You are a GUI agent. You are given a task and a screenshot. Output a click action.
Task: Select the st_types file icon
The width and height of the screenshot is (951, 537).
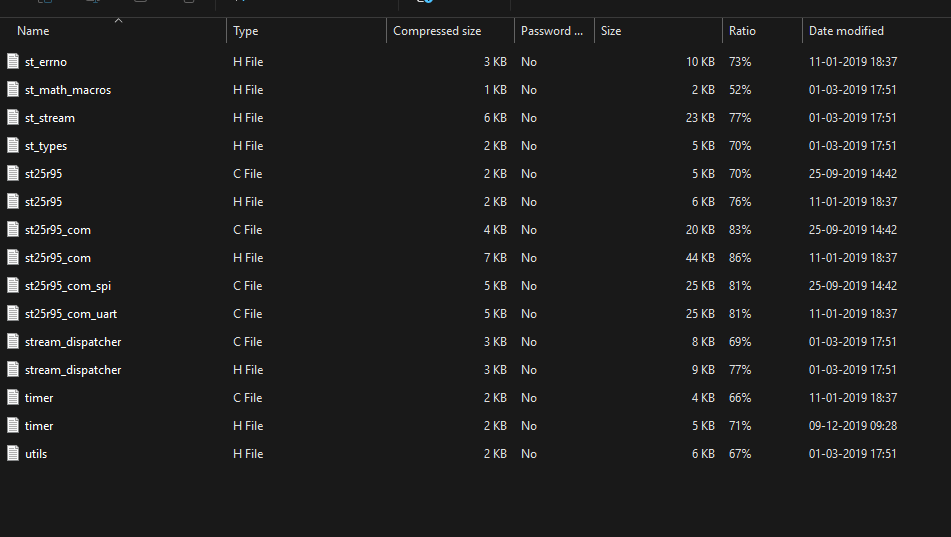click(x=13, y=145)
